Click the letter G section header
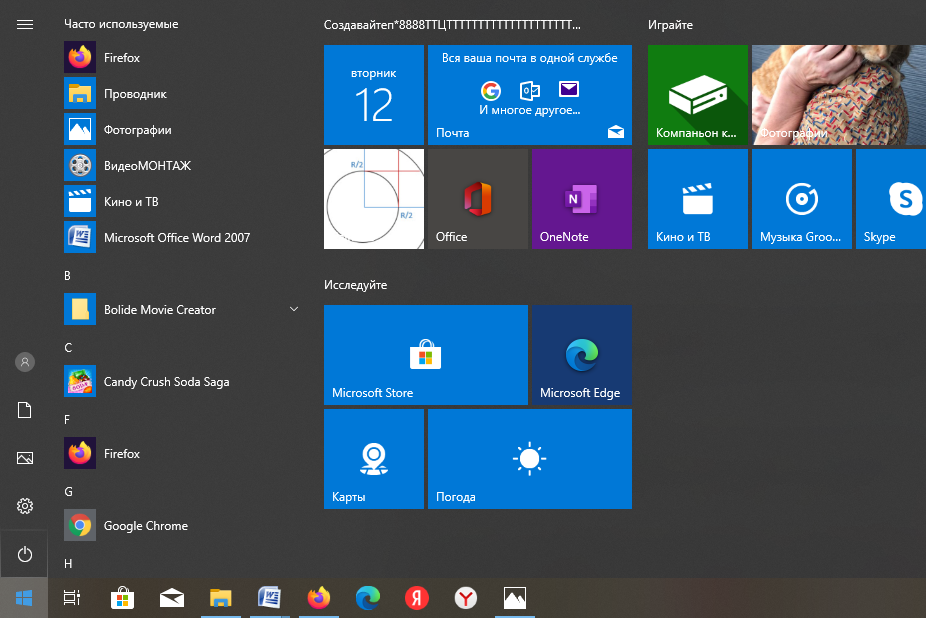The height and width of the screenshot is (618, 926). [x=69, y=492]
